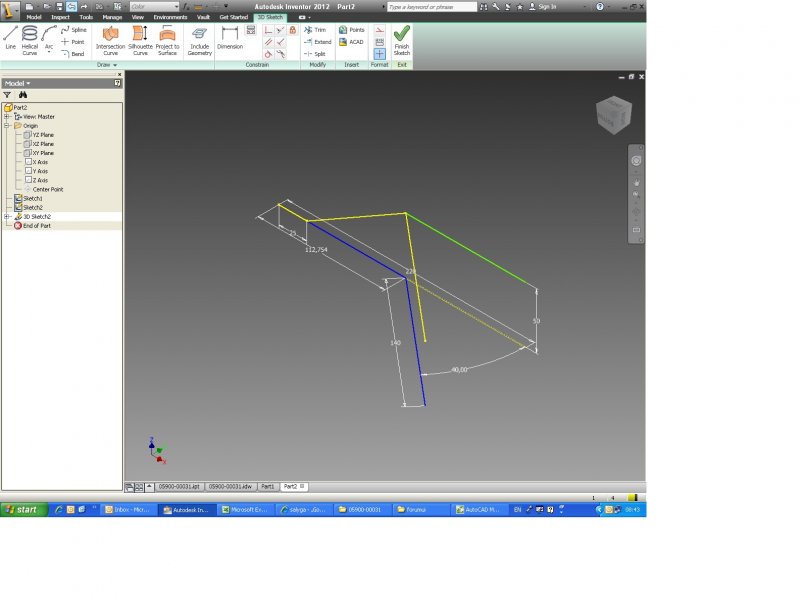The image size is (800, 600).
Task: Collapse the Origin folder in browser
Action: pyautogui.click(x=6, y=125)
